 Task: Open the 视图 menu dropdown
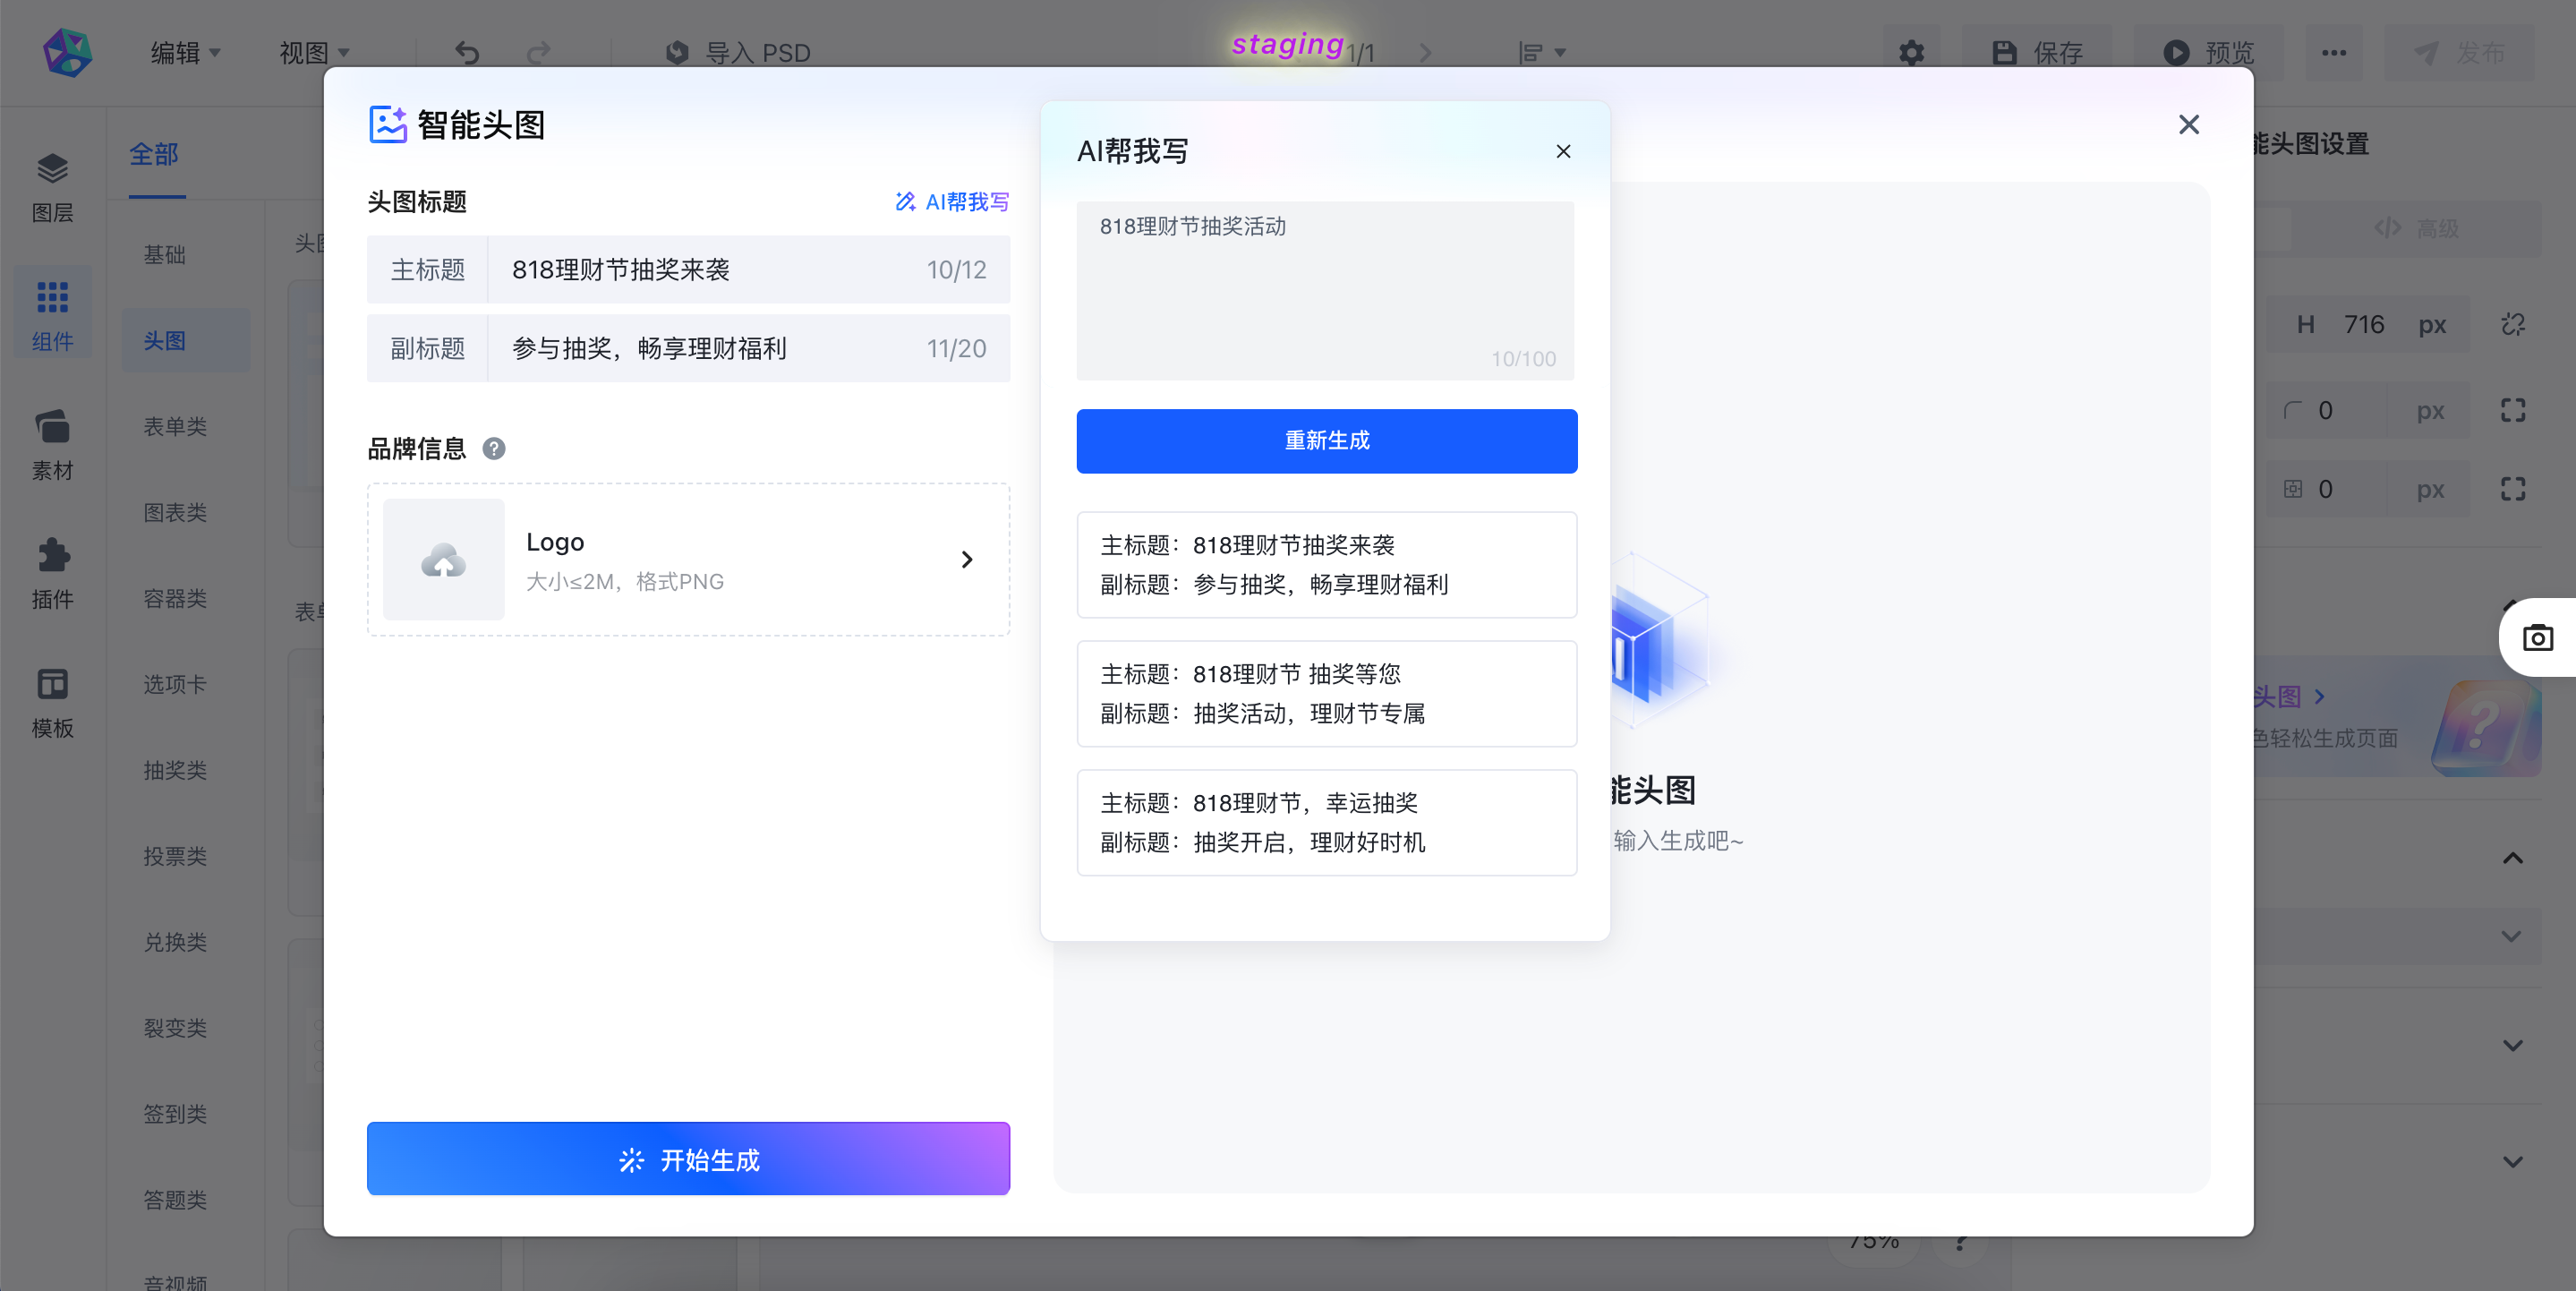click(x=314, y=52)
